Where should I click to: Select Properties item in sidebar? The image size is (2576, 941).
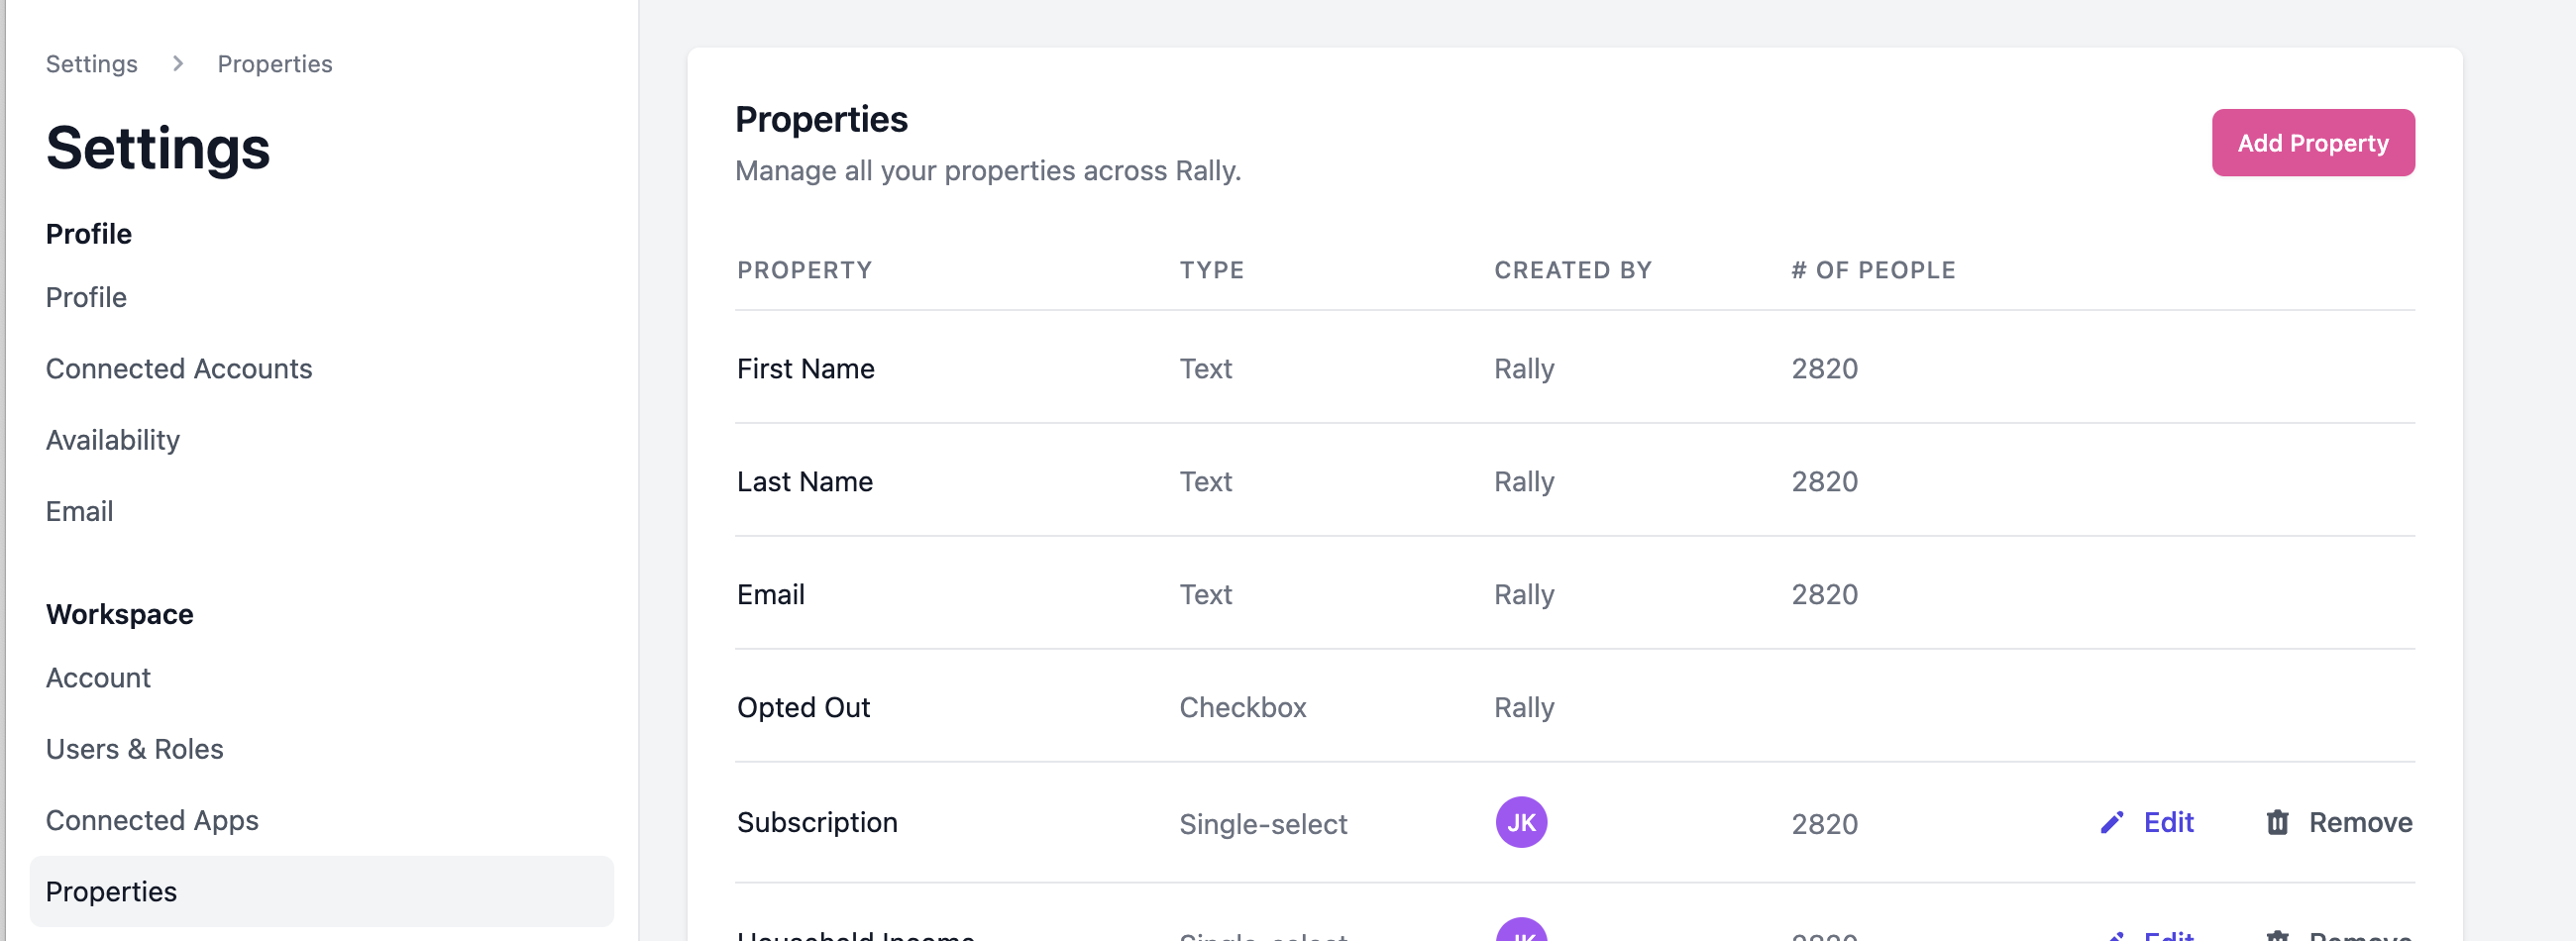(x=111, y=891)
